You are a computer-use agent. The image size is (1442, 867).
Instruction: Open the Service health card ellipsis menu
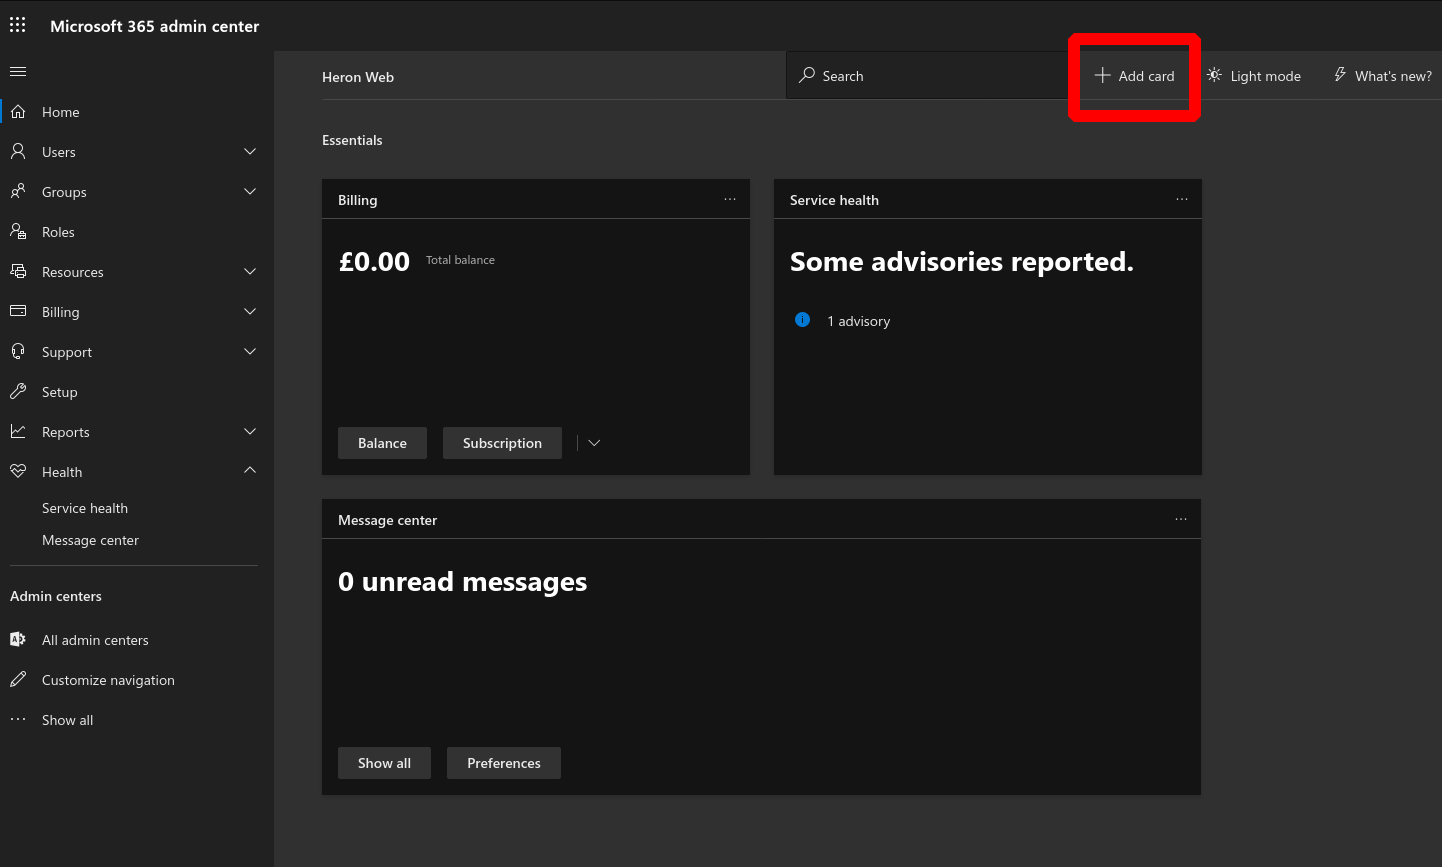point(1182,199)
